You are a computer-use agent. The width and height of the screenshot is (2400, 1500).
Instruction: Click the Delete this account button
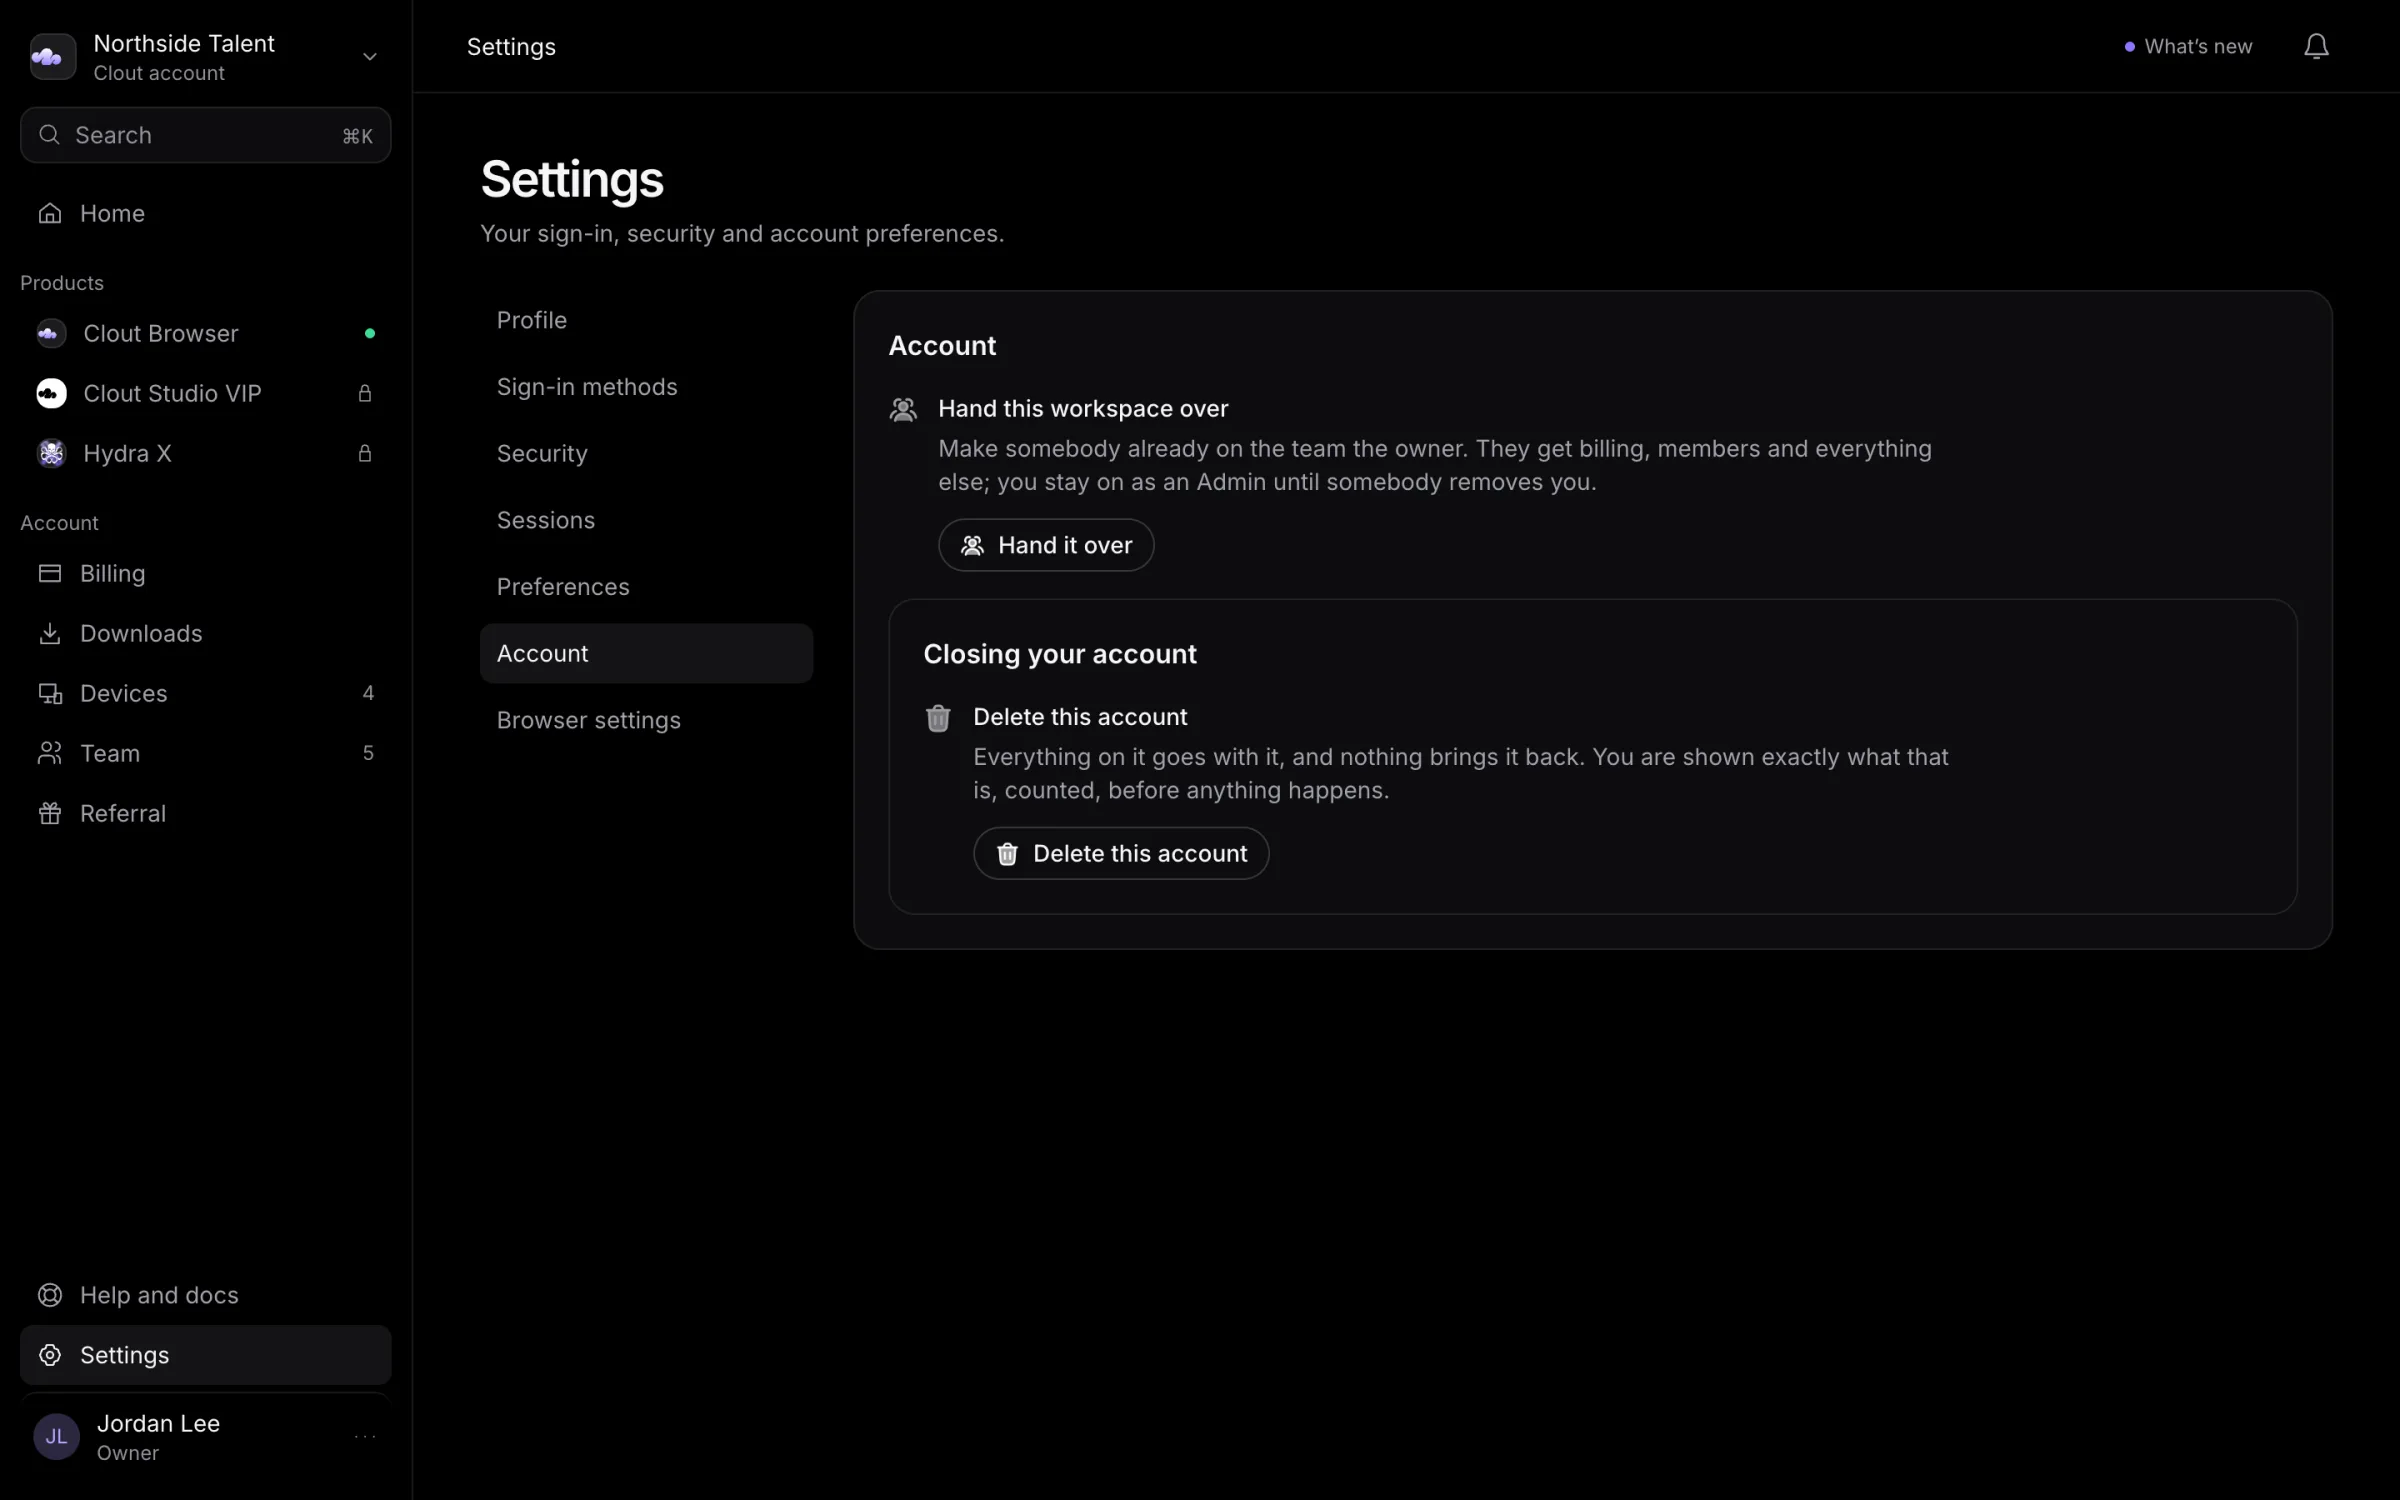[1121, 853]
